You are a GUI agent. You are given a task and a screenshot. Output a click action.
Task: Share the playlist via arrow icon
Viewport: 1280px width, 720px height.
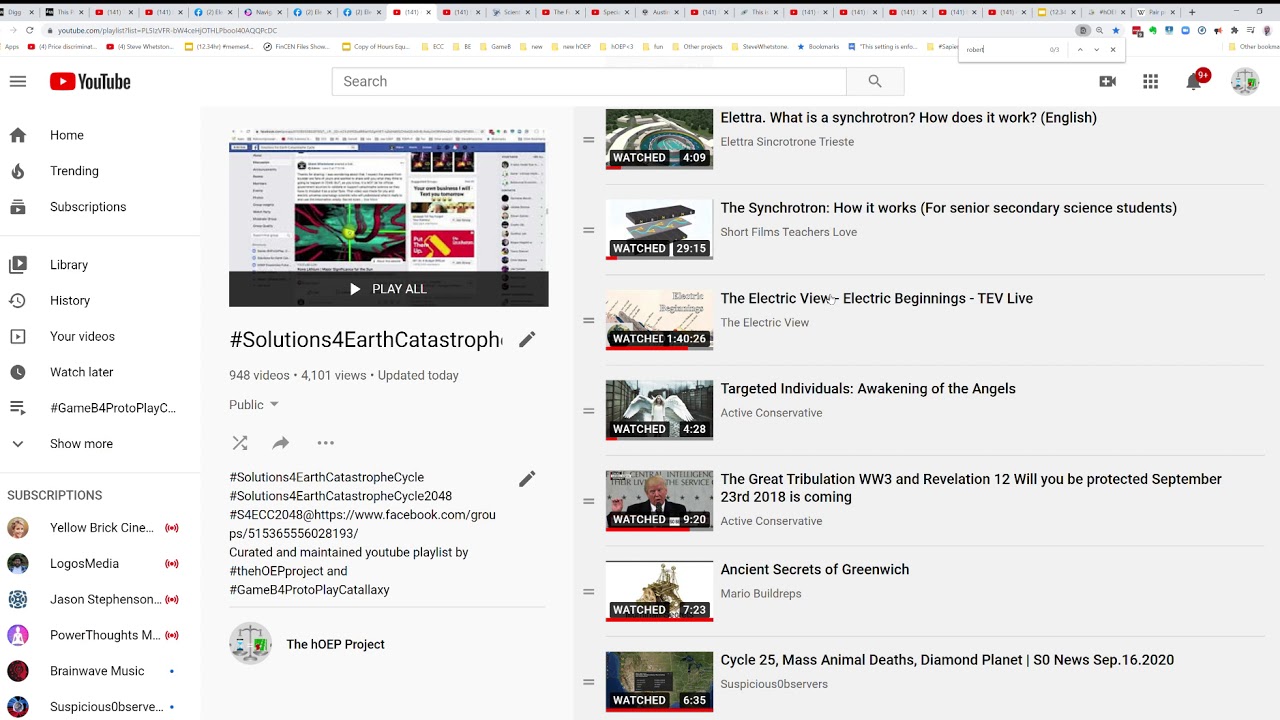[x=281, y=443]
